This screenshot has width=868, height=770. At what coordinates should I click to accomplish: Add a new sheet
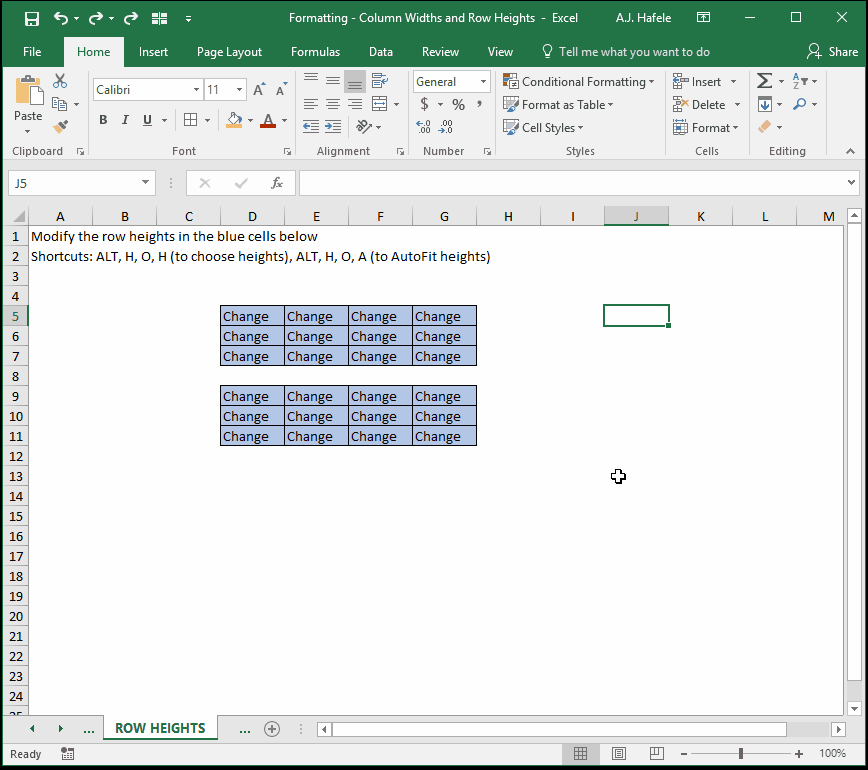272,729
